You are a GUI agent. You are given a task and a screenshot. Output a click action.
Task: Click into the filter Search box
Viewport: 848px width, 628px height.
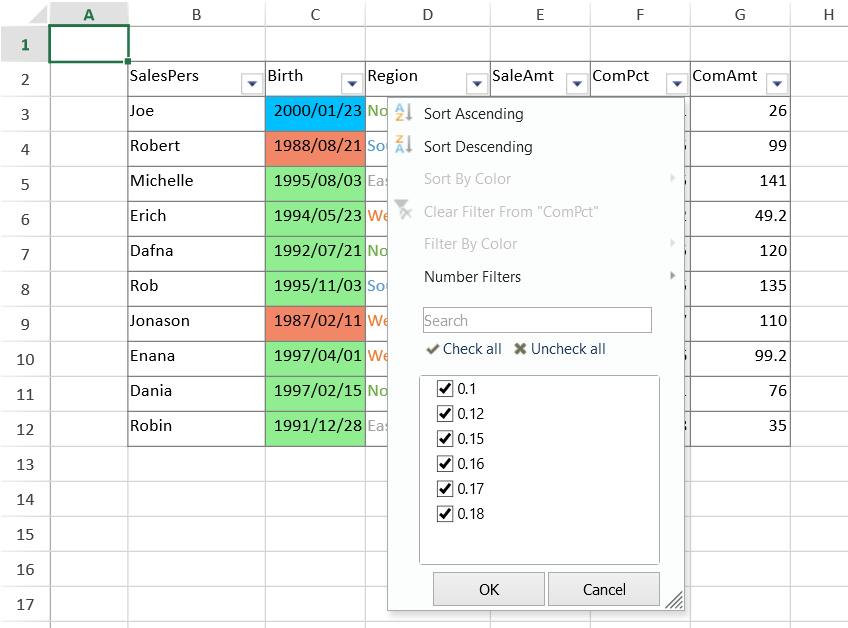[x=537, y=320]
